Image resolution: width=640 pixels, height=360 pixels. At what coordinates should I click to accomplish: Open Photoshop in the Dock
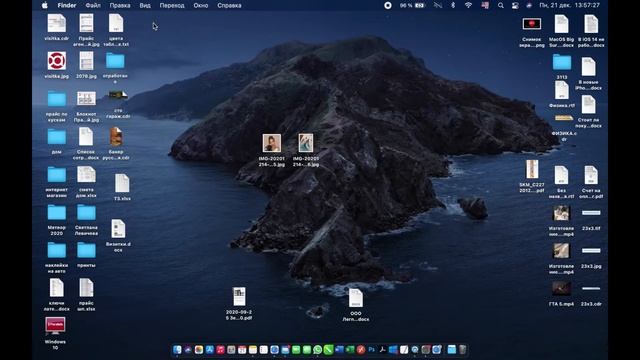click(x=372, y=350)
